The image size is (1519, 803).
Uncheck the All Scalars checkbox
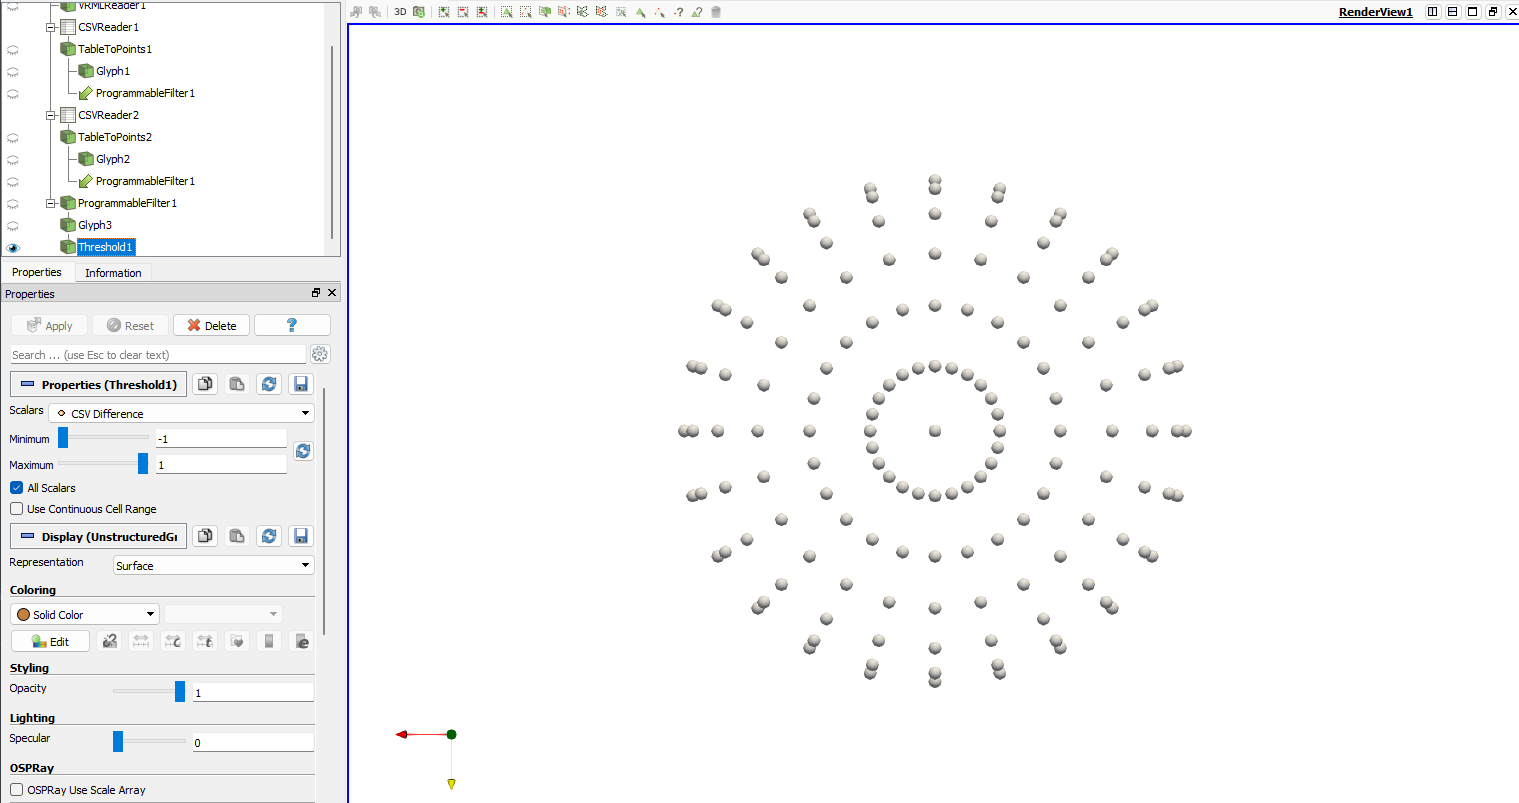[x=17, y=488]
